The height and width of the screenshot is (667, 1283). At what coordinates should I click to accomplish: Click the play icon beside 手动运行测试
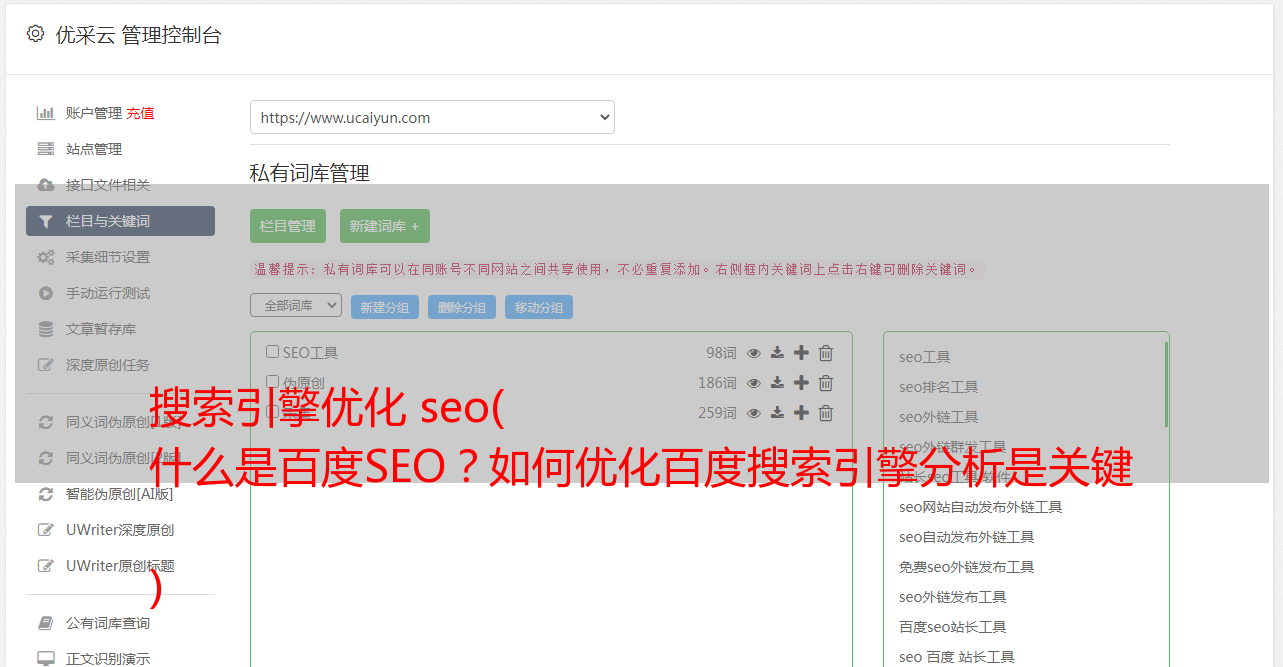click(46, 293)
